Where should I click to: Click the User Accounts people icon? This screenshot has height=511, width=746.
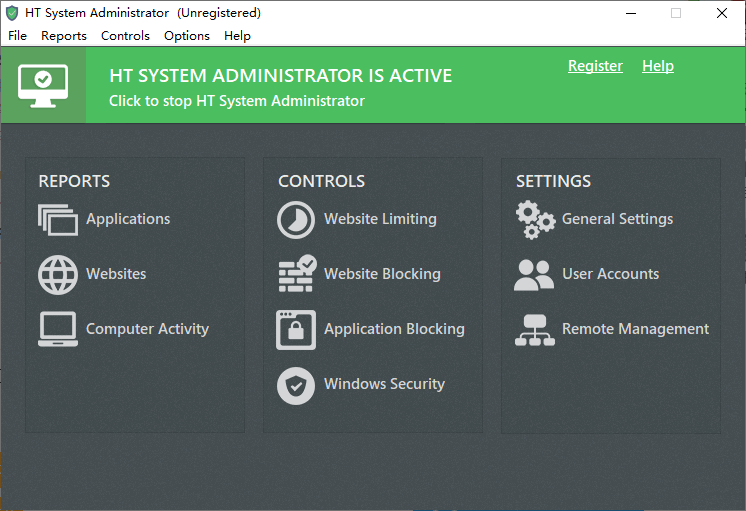point(534,275)
